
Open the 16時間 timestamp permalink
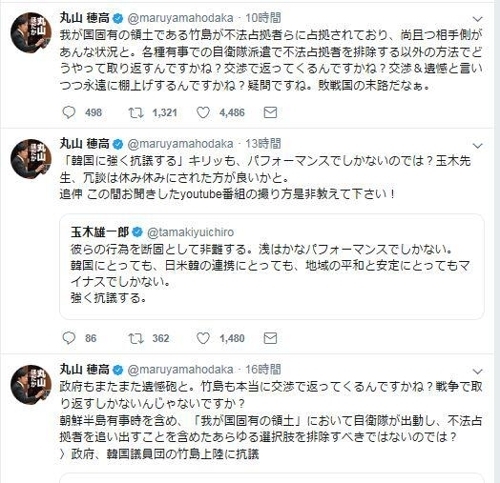263,369
